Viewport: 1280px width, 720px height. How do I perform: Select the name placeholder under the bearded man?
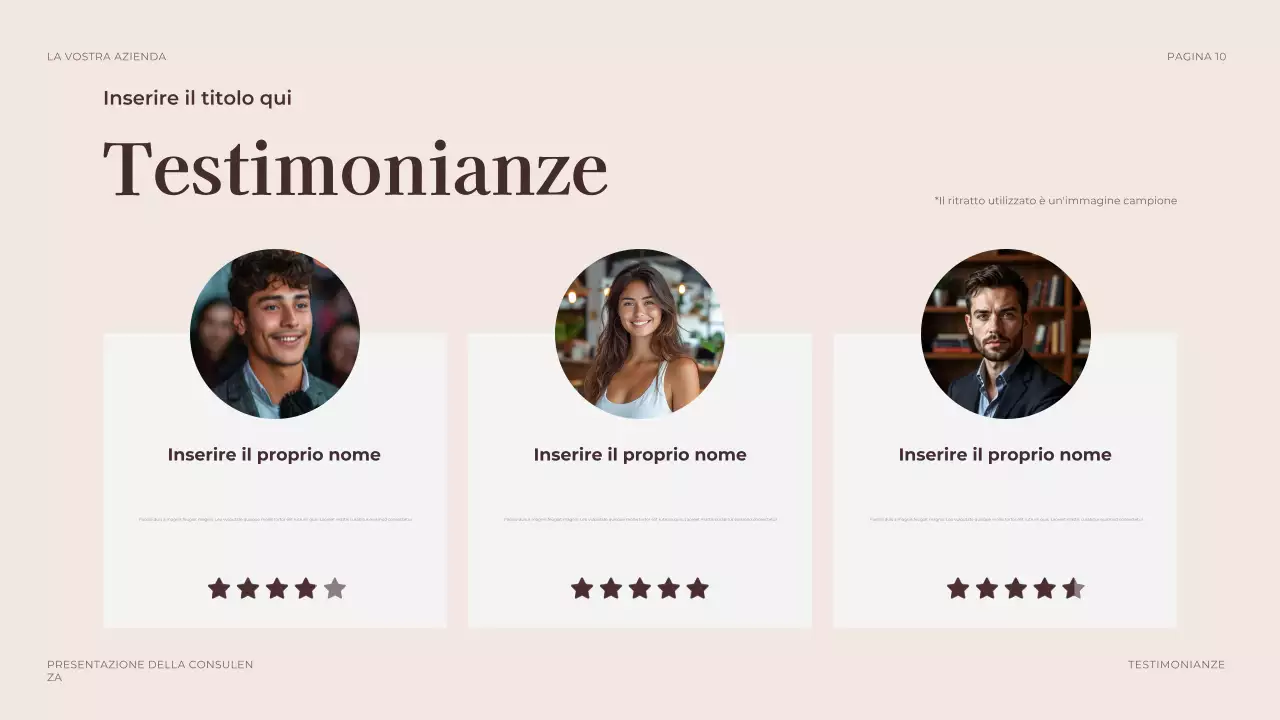[1005, 455]
